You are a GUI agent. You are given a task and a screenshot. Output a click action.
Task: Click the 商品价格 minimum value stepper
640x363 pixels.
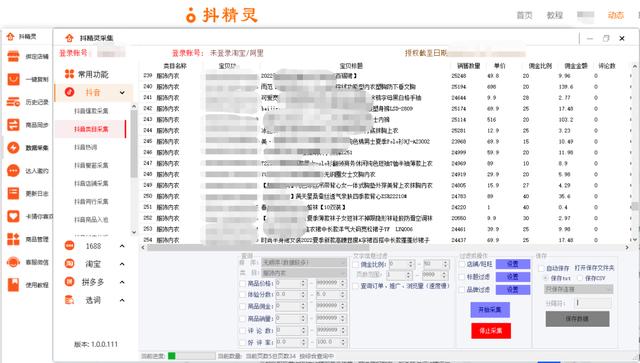303,283
